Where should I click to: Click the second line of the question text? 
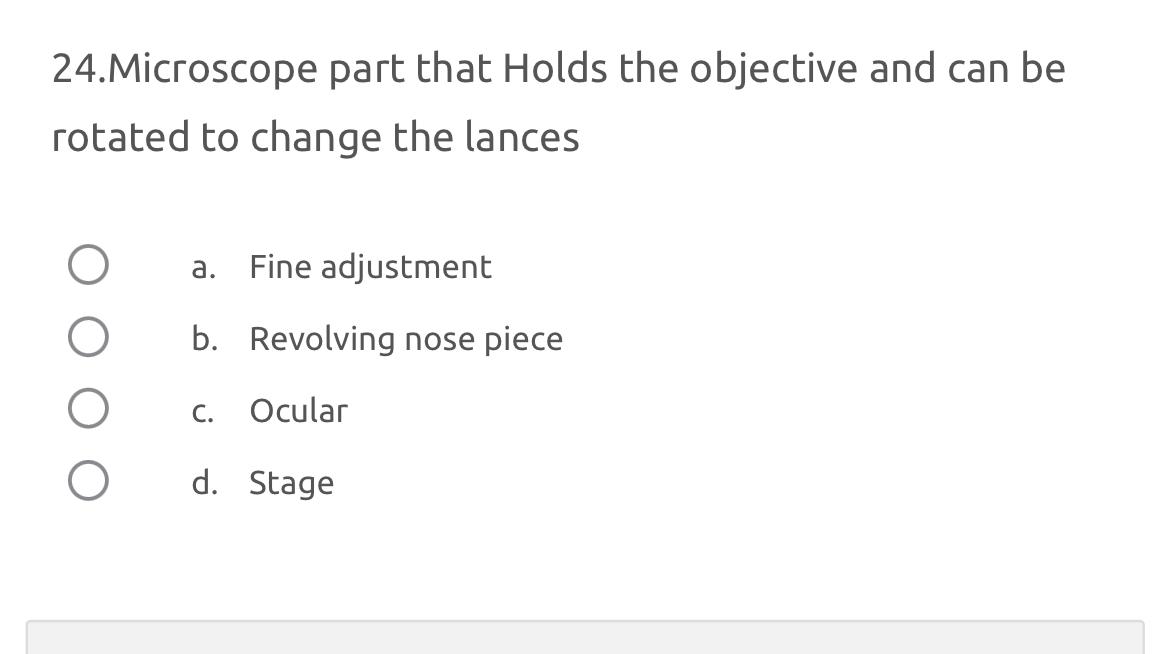coord(316,137)
